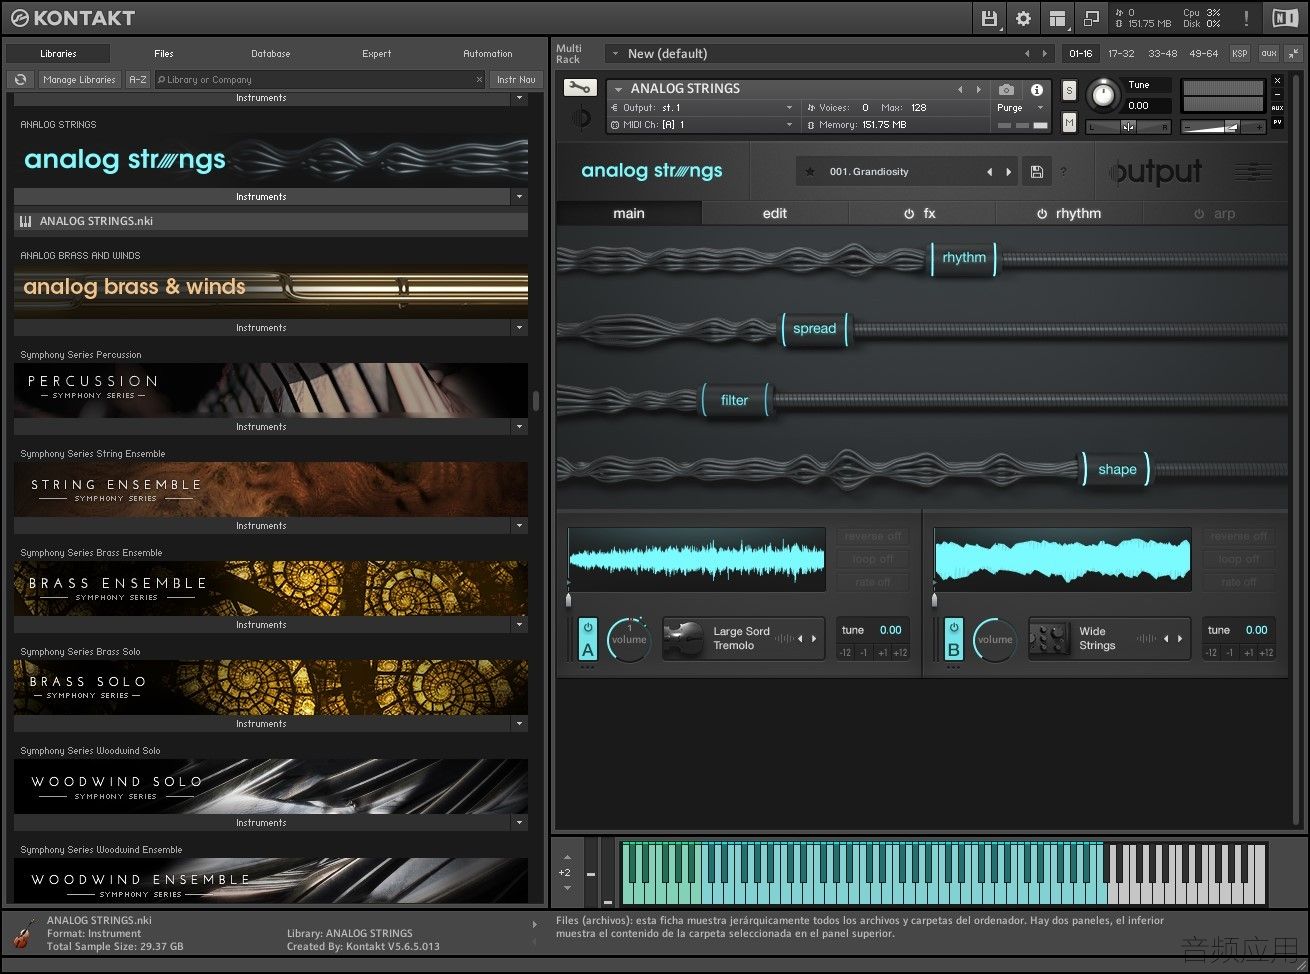Click the A-Z sort button
Viewport: 1310px width, 974px height.
(138, 80)
